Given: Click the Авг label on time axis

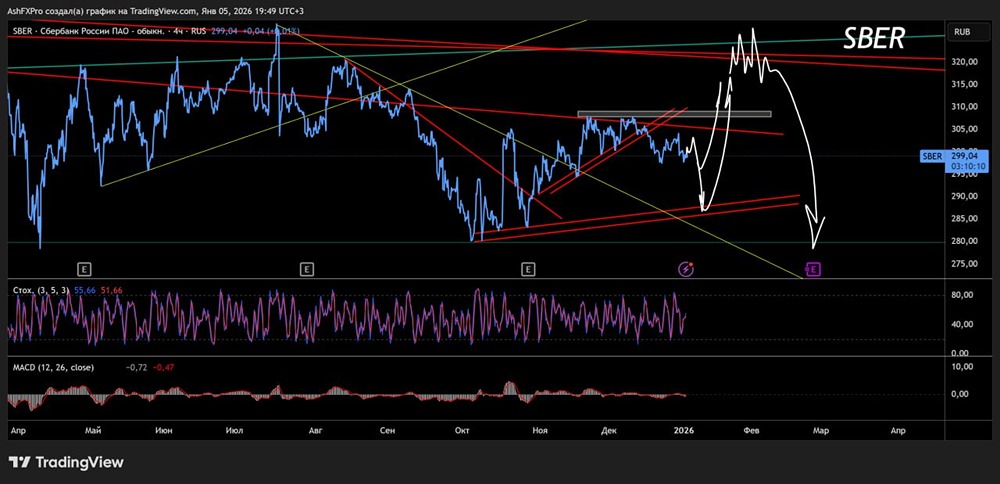Looking at the screenshot, I should [316, 431].
